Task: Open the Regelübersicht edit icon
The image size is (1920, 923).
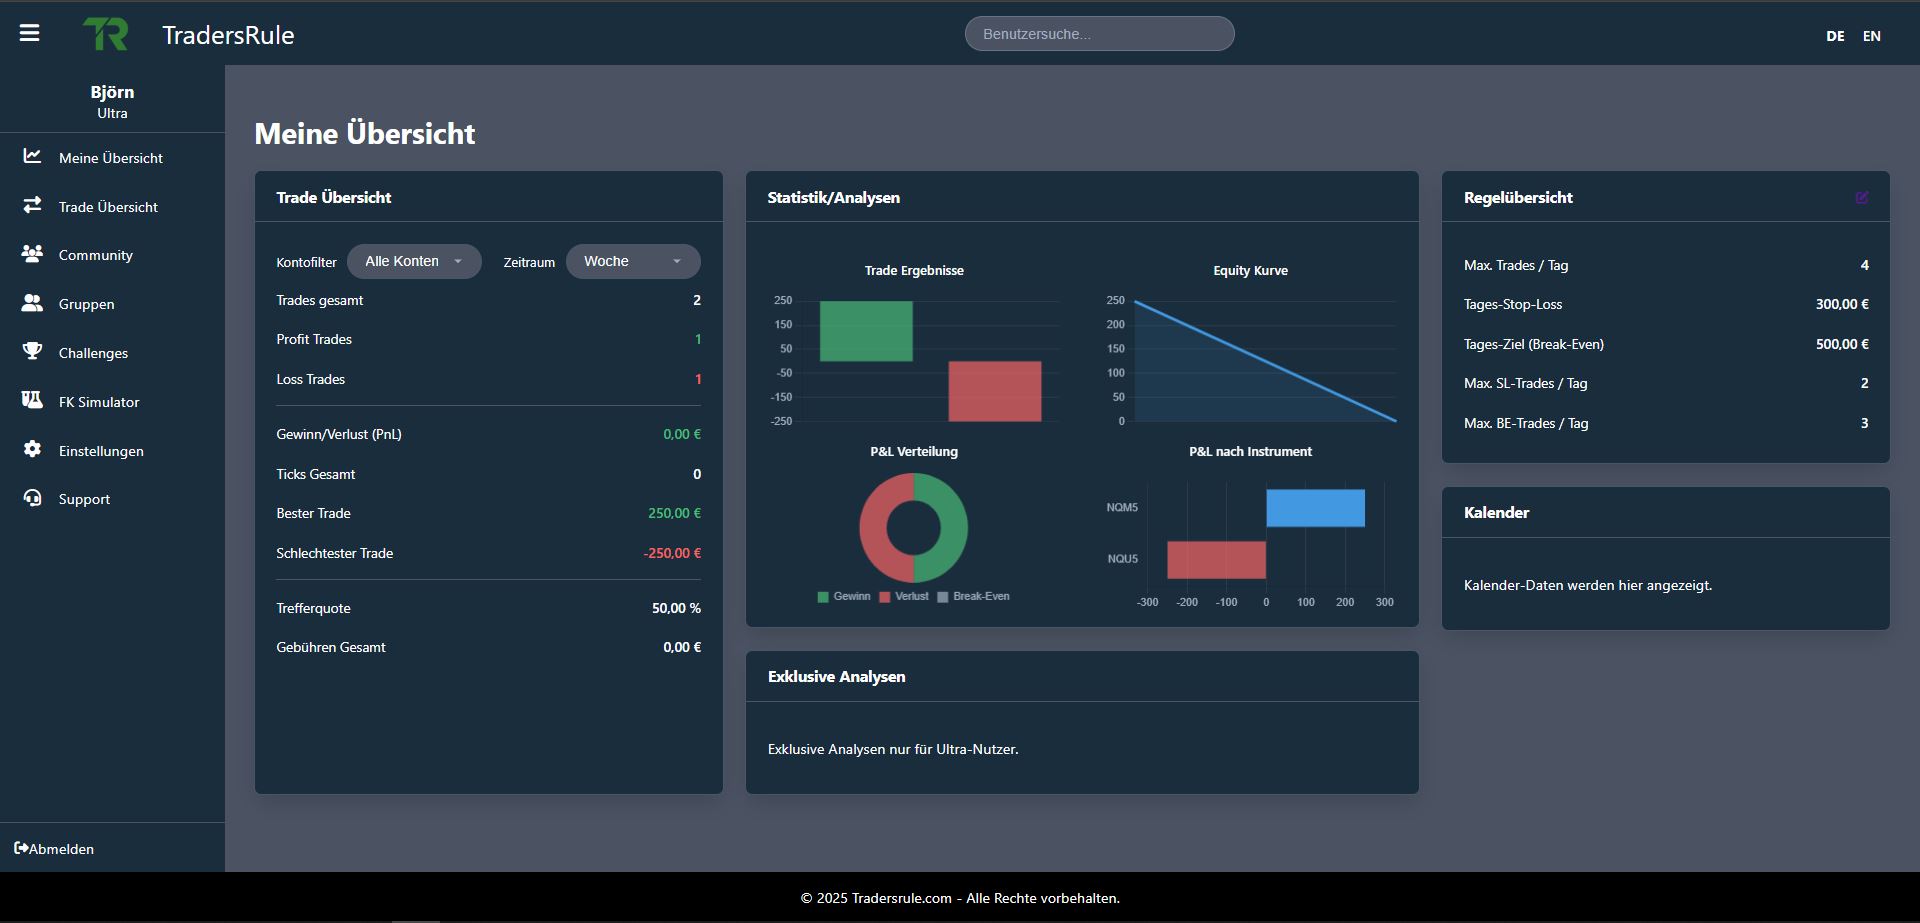Action: [x=1861, y=197]
